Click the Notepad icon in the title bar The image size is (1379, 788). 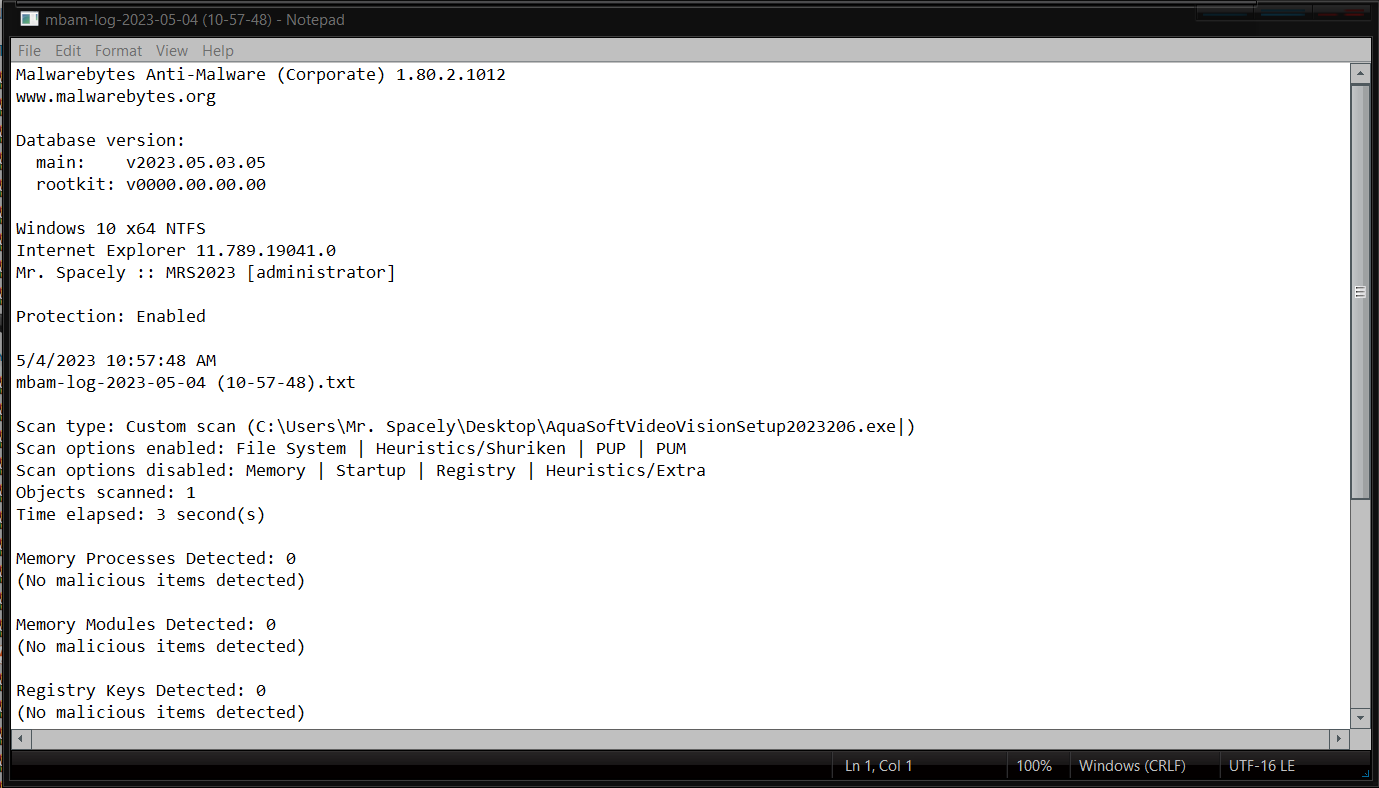(29, 19)
